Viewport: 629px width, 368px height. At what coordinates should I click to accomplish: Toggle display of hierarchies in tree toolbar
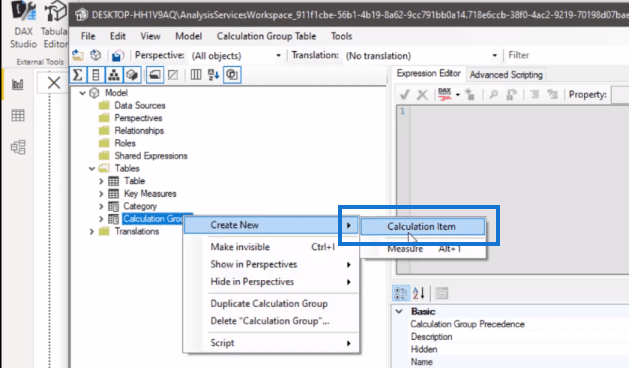coord(114,75)
